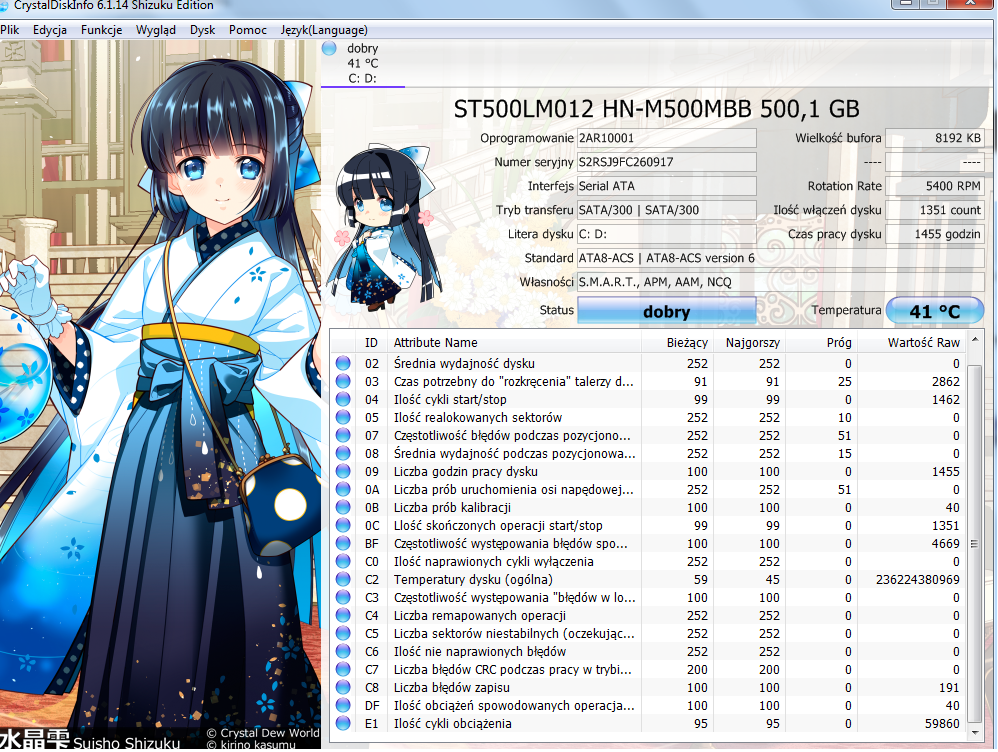Click status circle for attribute 07

(x=343, y=435)
